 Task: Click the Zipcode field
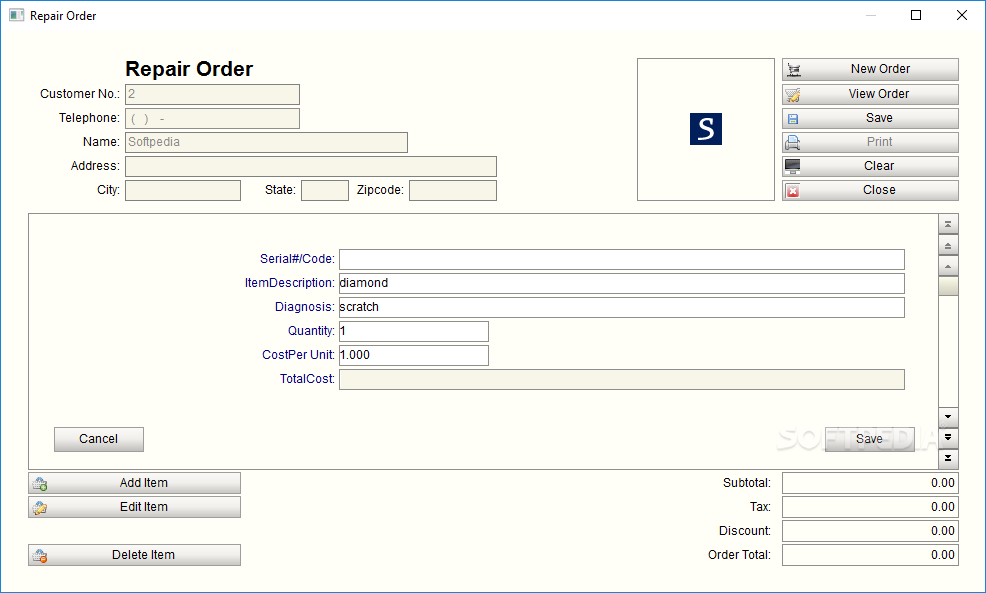pyautogui.click(x=453, y=190)
